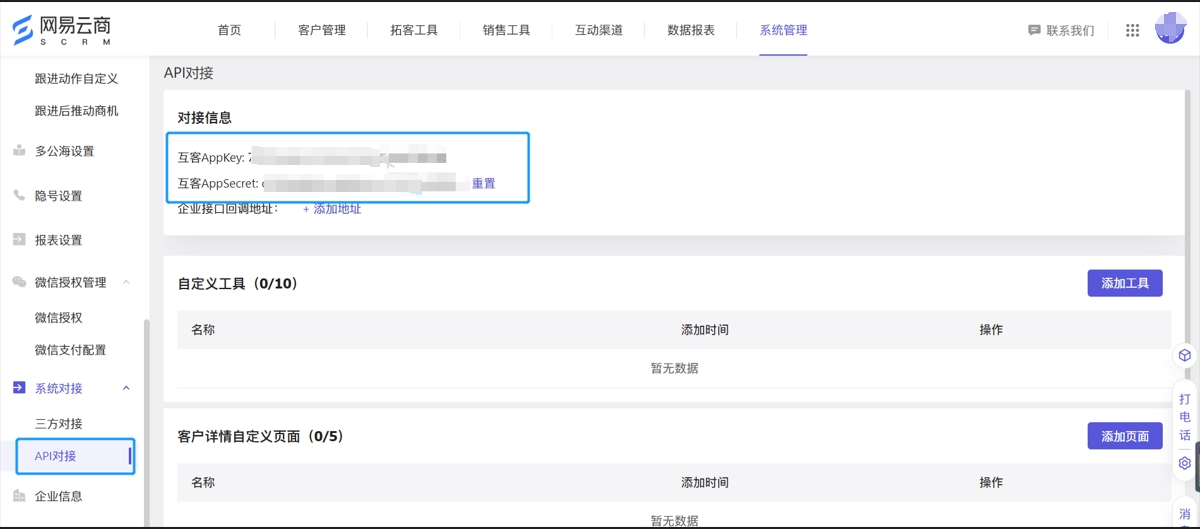Click the NetEase SCRM logo
Image resolution: width=1200 pixels, height=529 pixels.
[x=62, y=30]
